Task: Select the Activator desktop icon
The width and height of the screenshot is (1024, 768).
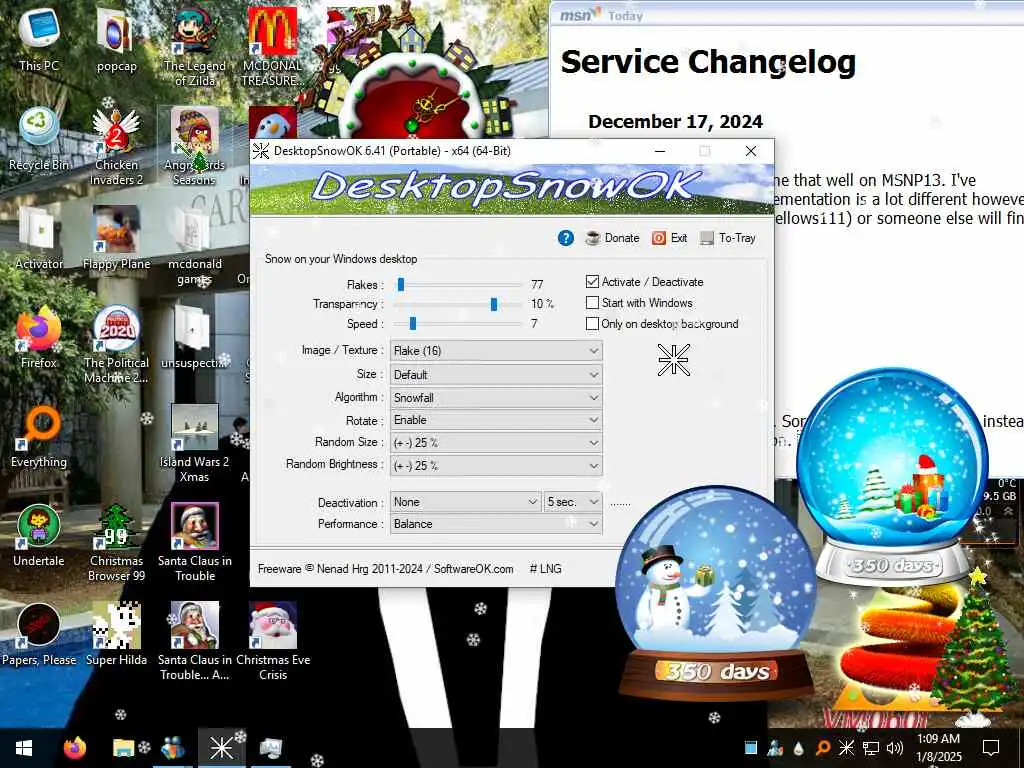Action: pos(39,238)
